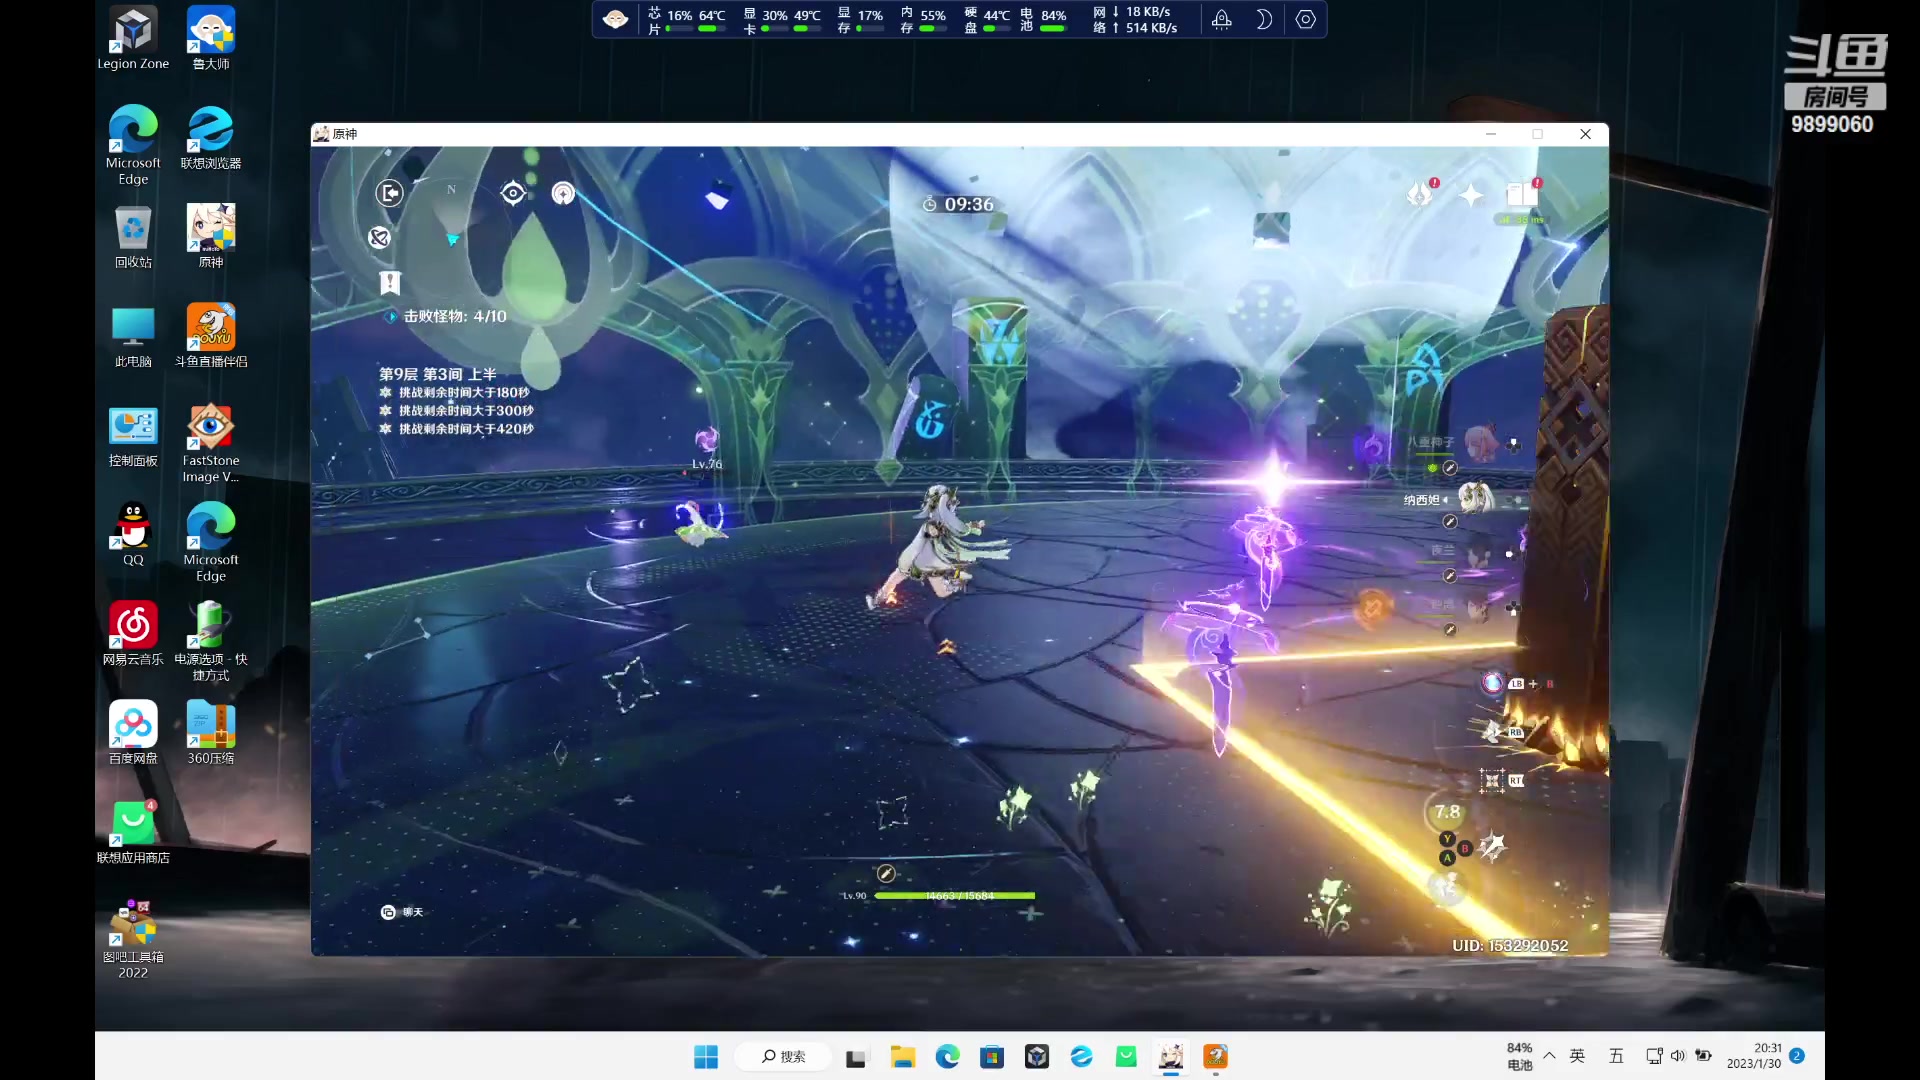This screenshot has height=1080, width=1920.
Task: Open the 20:31 clock and date
Action: (1754, 1056)
